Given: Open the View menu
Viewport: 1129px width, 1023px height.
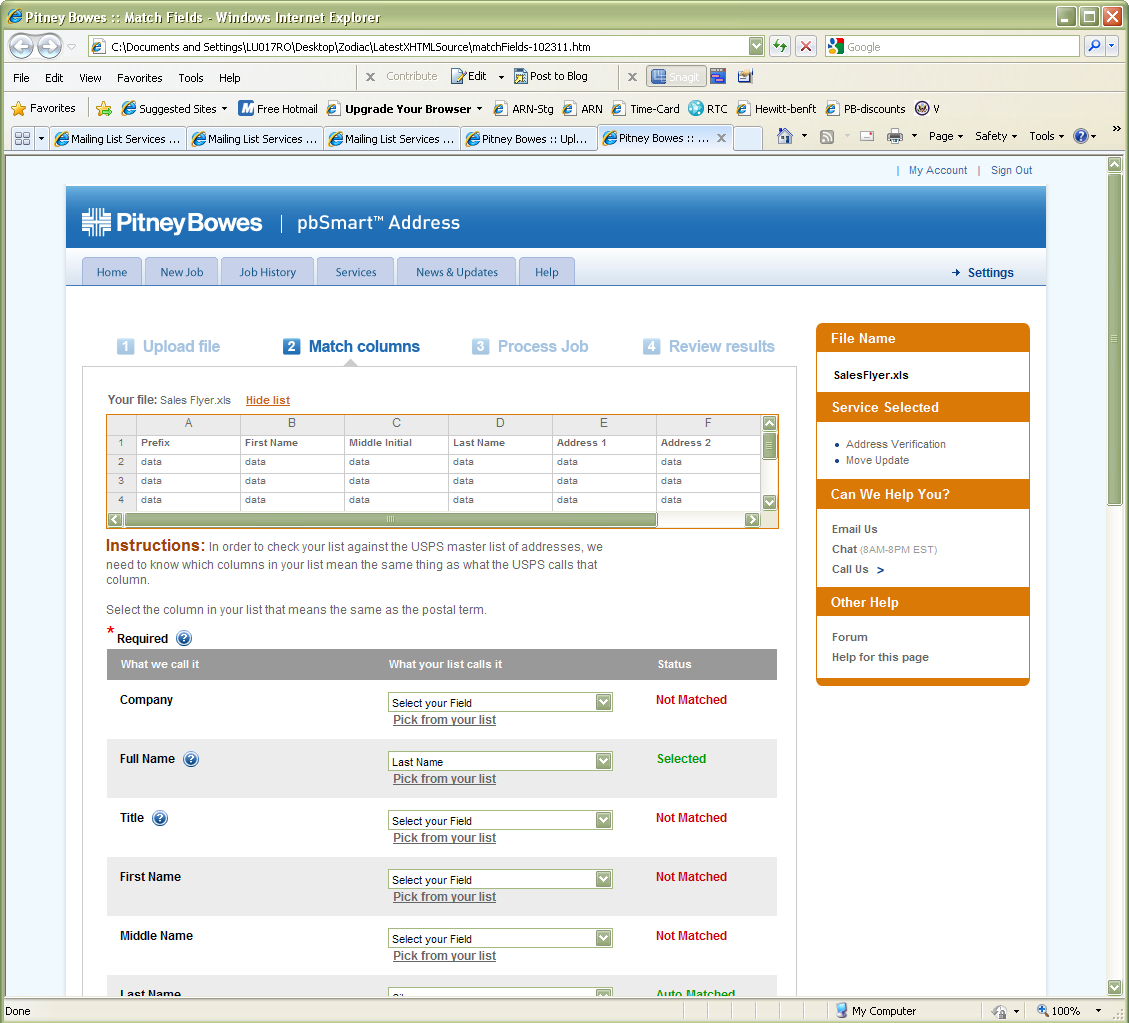Looking at the screenshot, I should (x=90, y=78).
